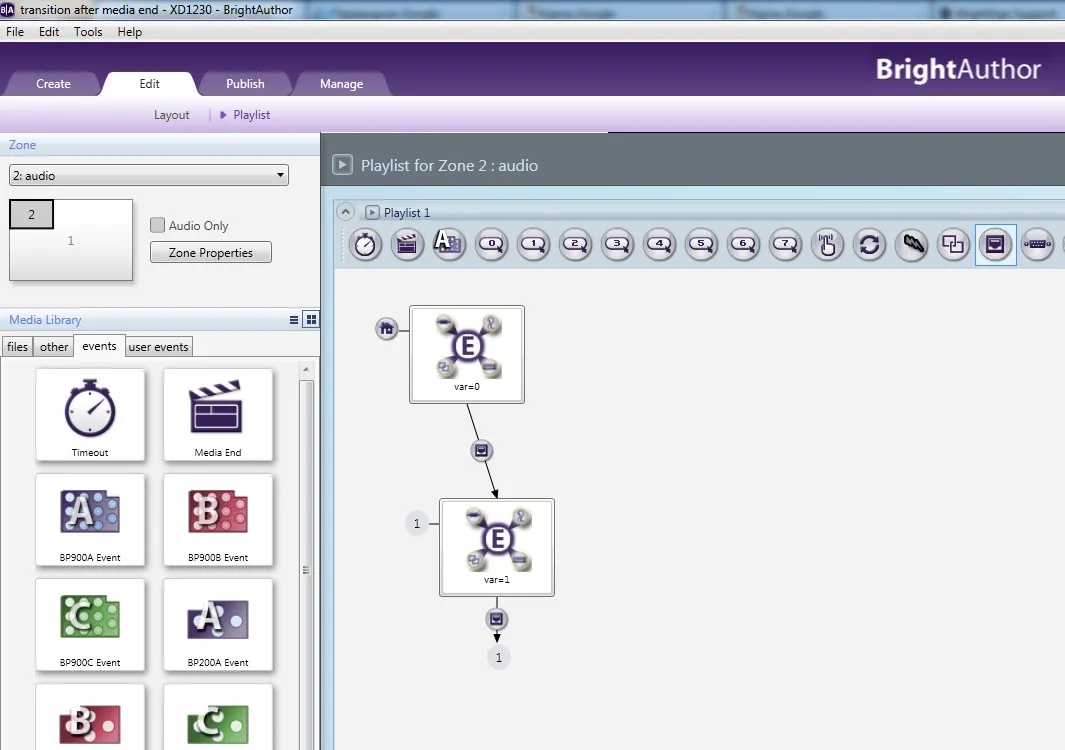
Task: Click play icon next to Playlist 1
Action: pos(372,212)
